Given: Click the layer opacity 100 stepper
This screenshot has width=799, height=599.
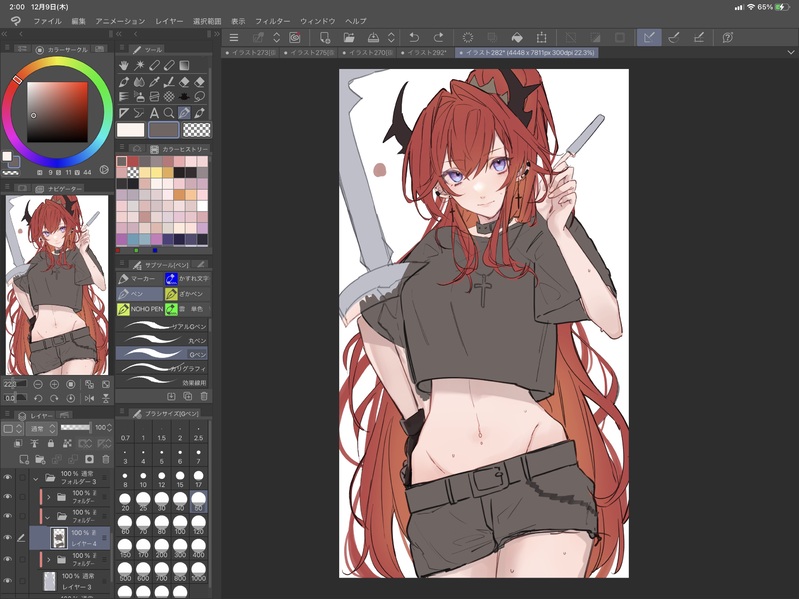Looking at the screenshot, I should click(110, 428).
